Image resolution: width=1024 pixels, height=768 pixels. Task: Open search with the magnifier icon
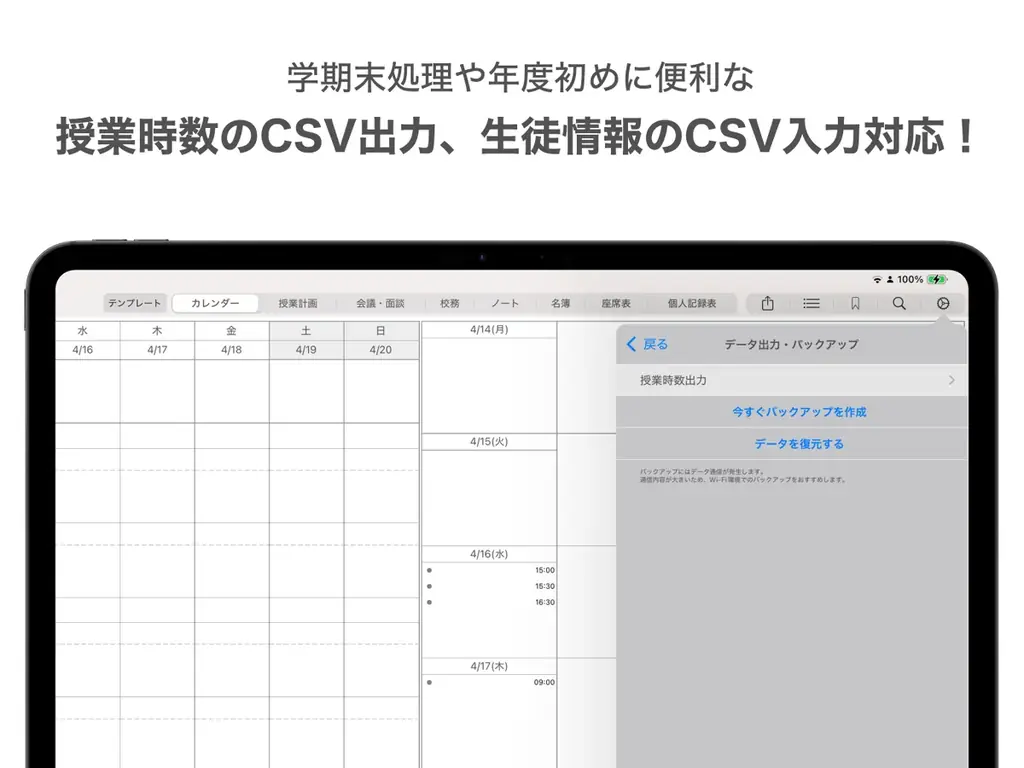pyautogui.click(x=899, y=303)
